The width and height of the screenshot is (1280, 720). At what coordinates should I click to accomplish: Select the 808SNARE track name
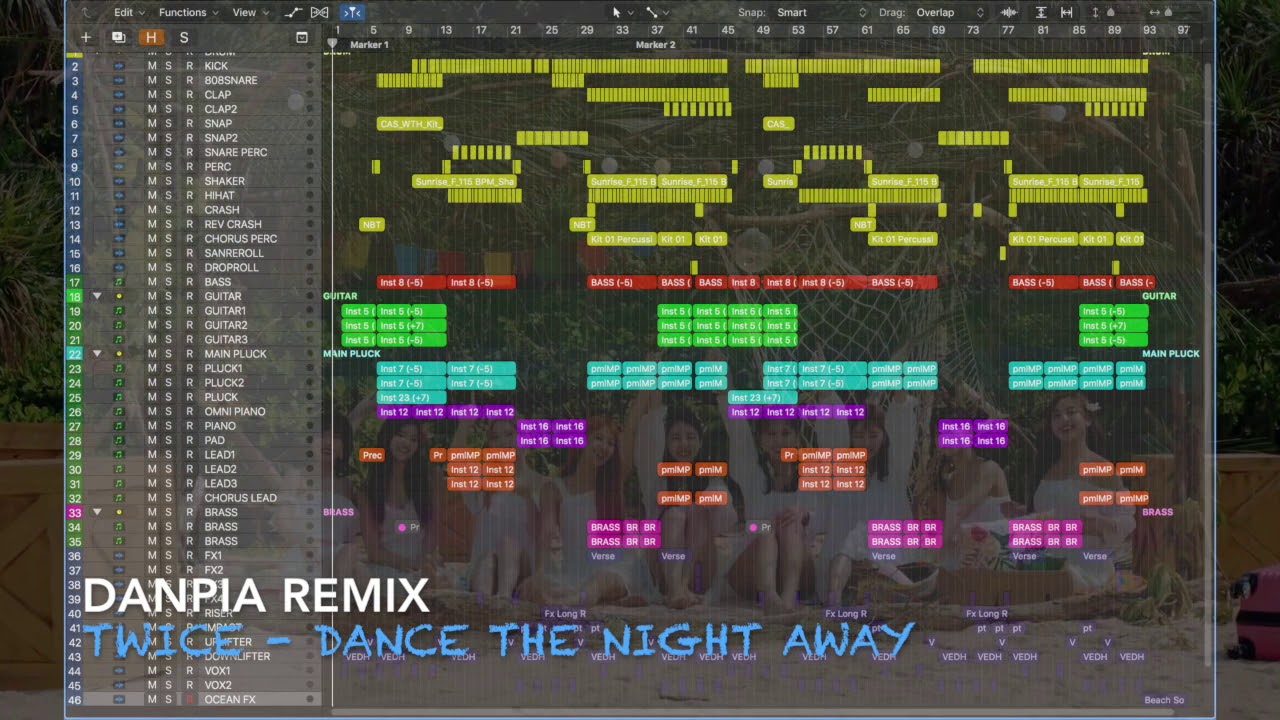click(231, 81)
